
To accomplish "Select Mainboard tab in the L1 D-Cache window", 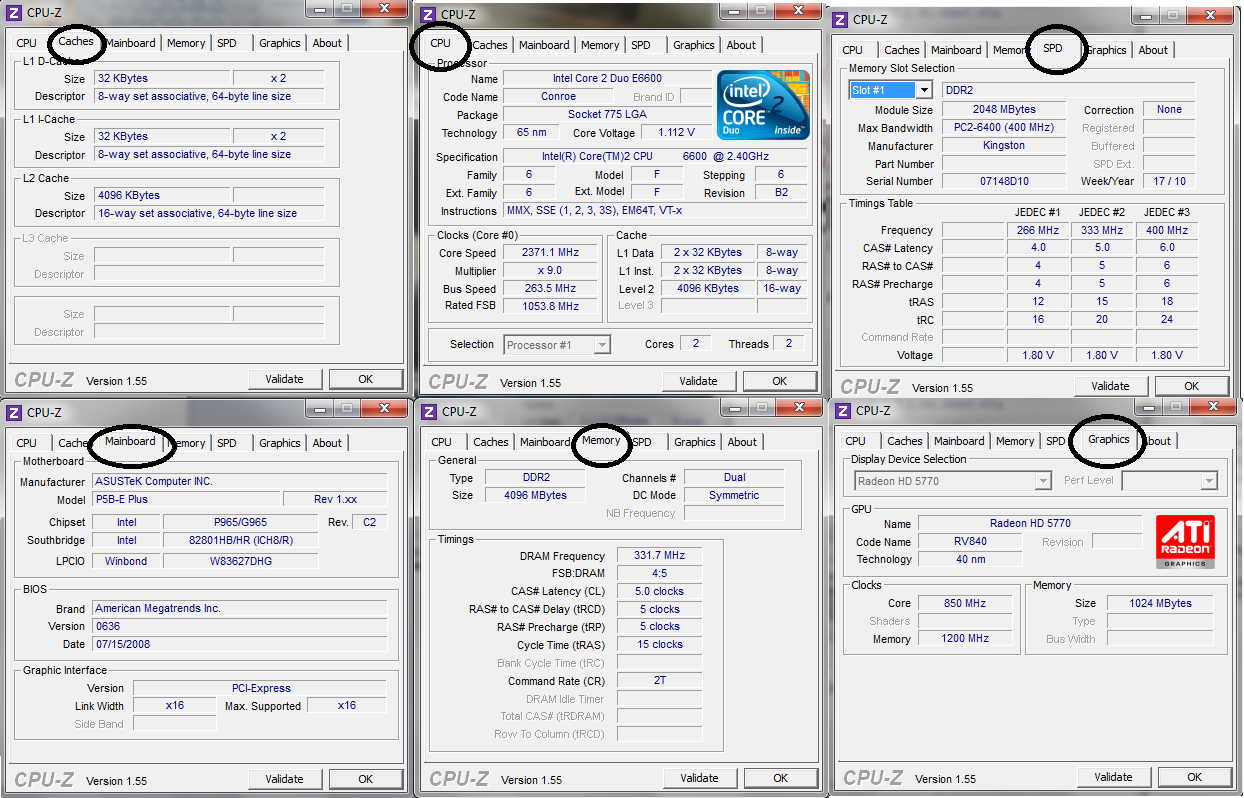I will pos(131,43).
